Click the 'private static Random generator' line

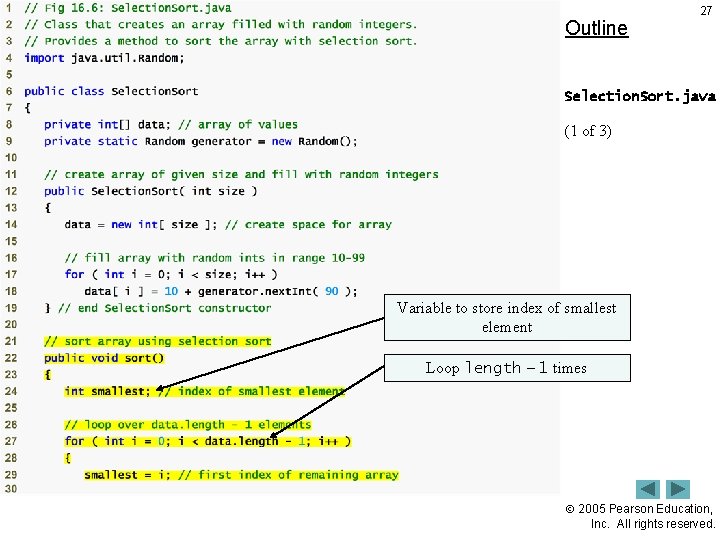coord(201,141)
